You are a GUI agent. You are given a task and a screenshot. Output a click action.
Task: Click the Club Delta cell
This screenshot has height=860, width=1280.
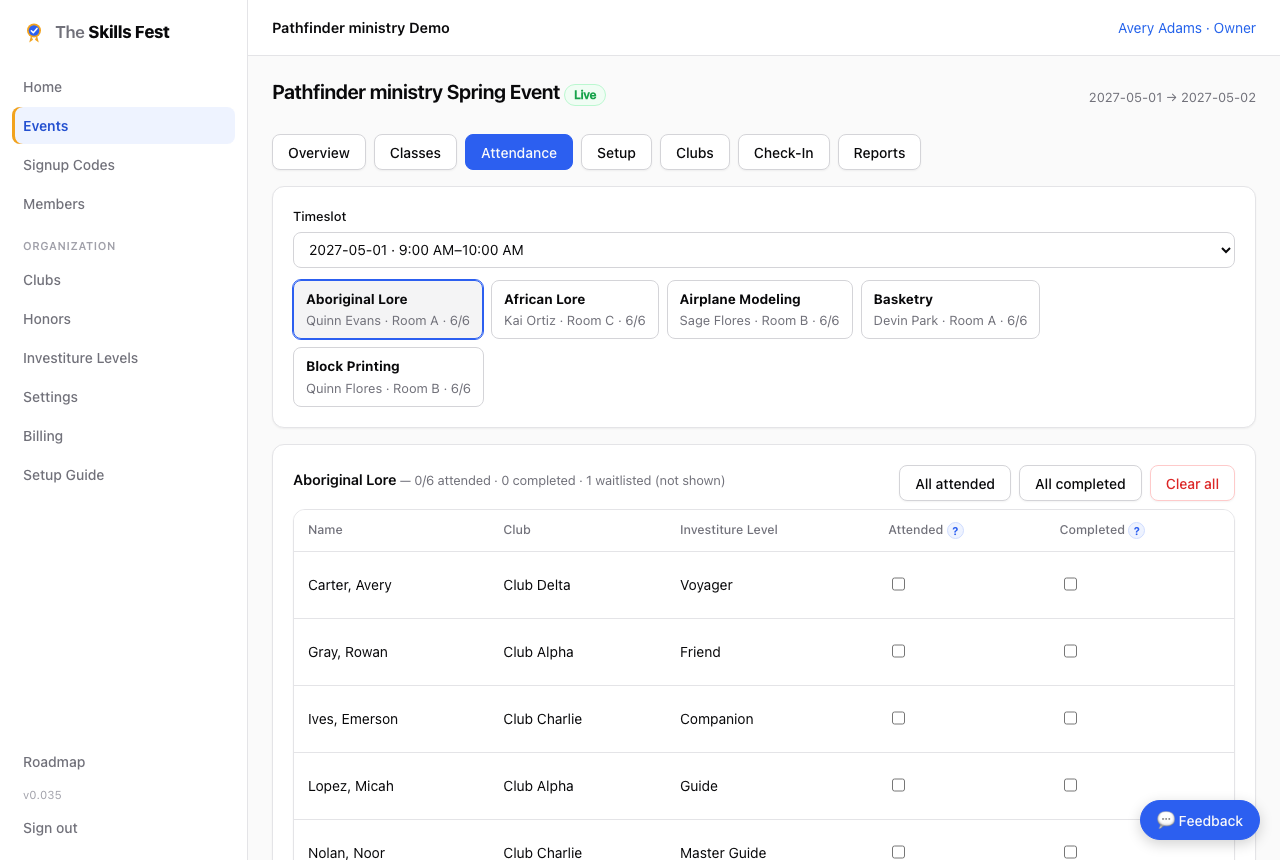[x=537, y=585]
